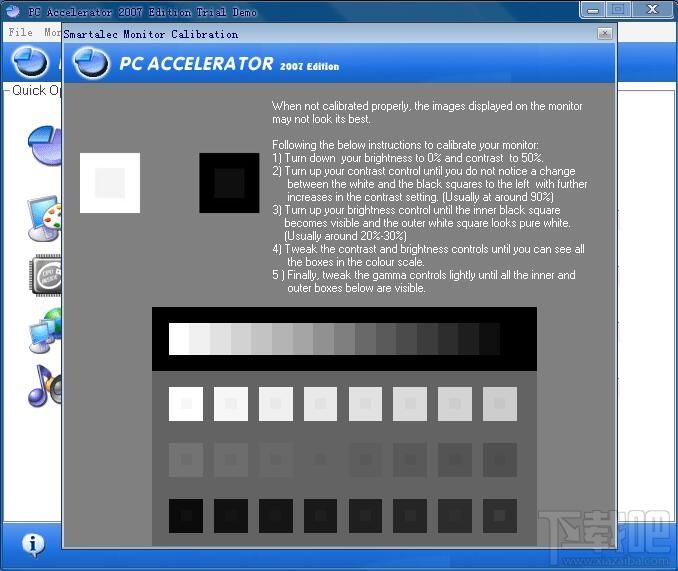Close the Smartalec Monitor Calibration dialog
This screenshot has width=678, height=571.
click(604, 34)
